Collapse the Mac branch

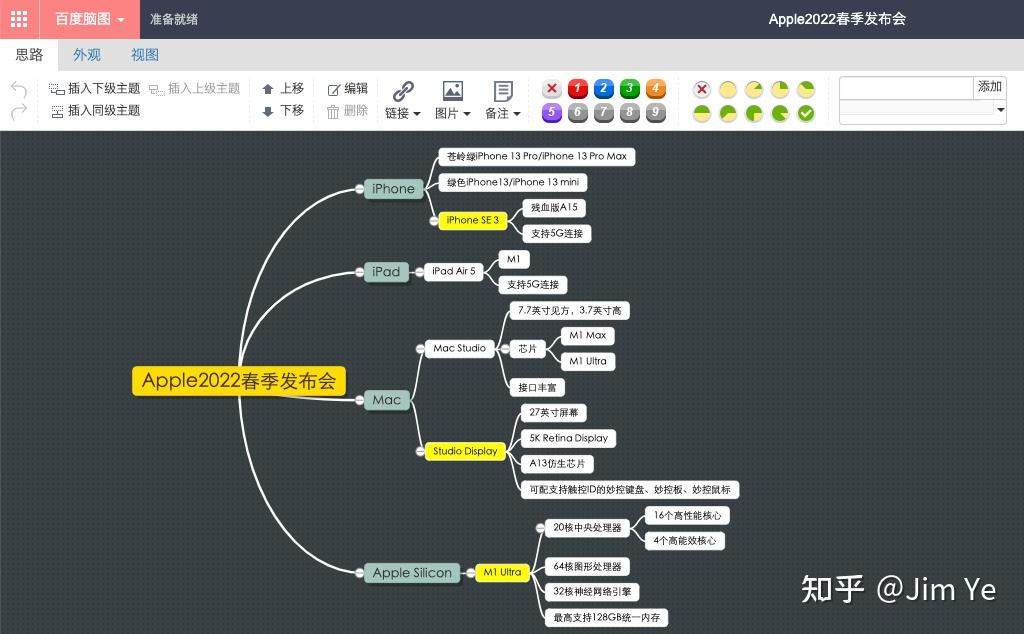click(360, 400)
